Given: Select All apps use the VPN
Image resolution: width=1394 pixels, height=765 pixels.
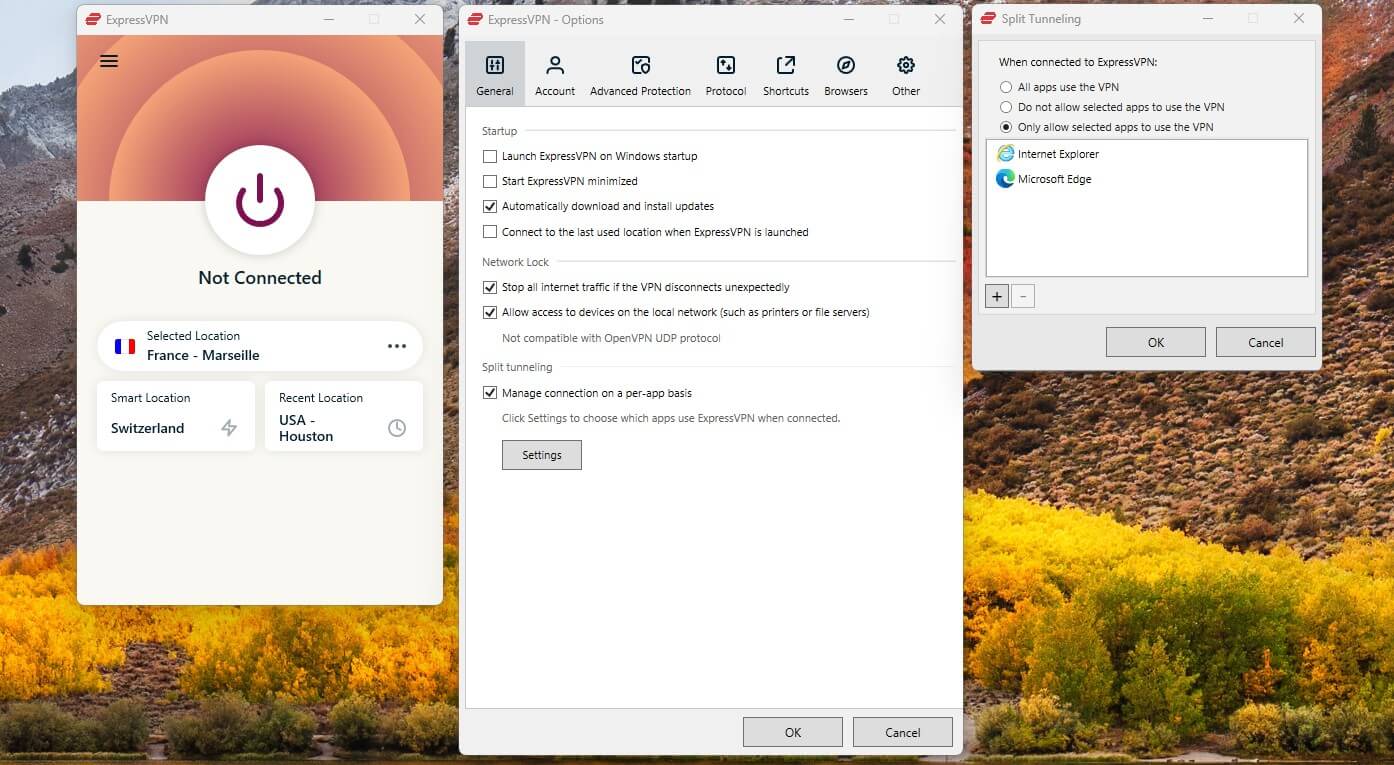Looking at the screenshot, I should click(x=1006, y=87).
